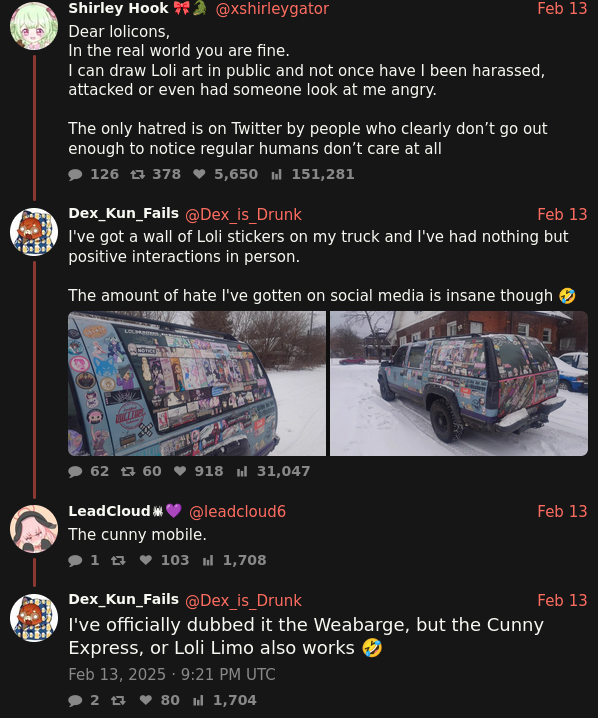This screenshot has width=598, height=718.
Task: Click reply icon with 2 comments
Action: [x=75, y=700]
